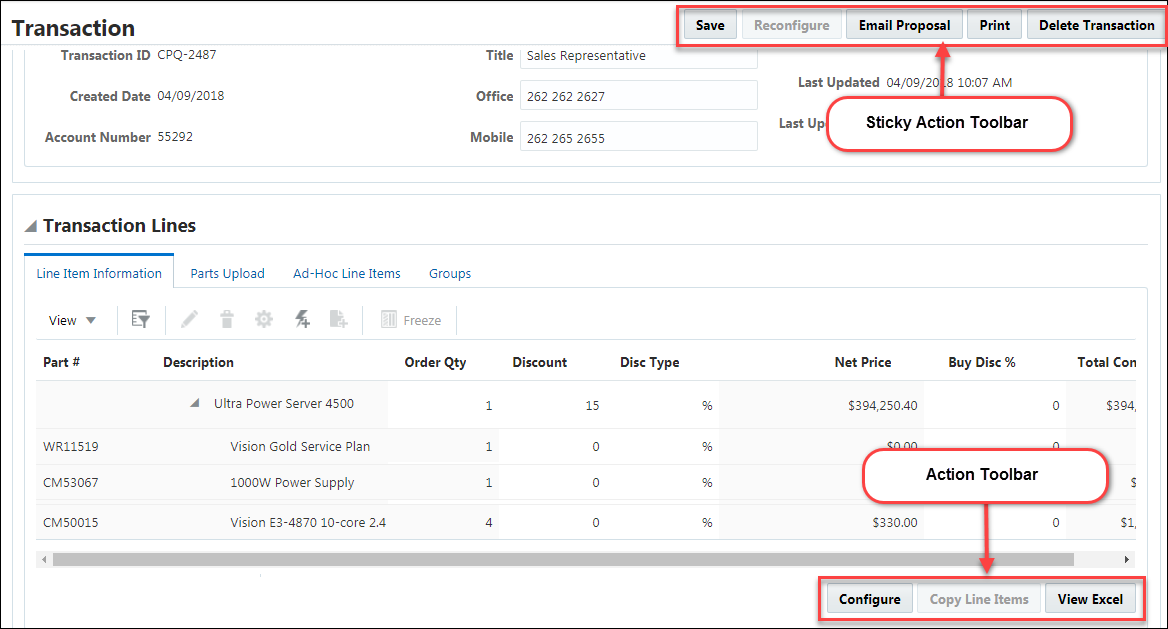Image resolution: width=1168 pixels, height=629 pixels.
Task: Select the add-document toolbar icon
Action: pyautogui.click(x=338, y=319)
